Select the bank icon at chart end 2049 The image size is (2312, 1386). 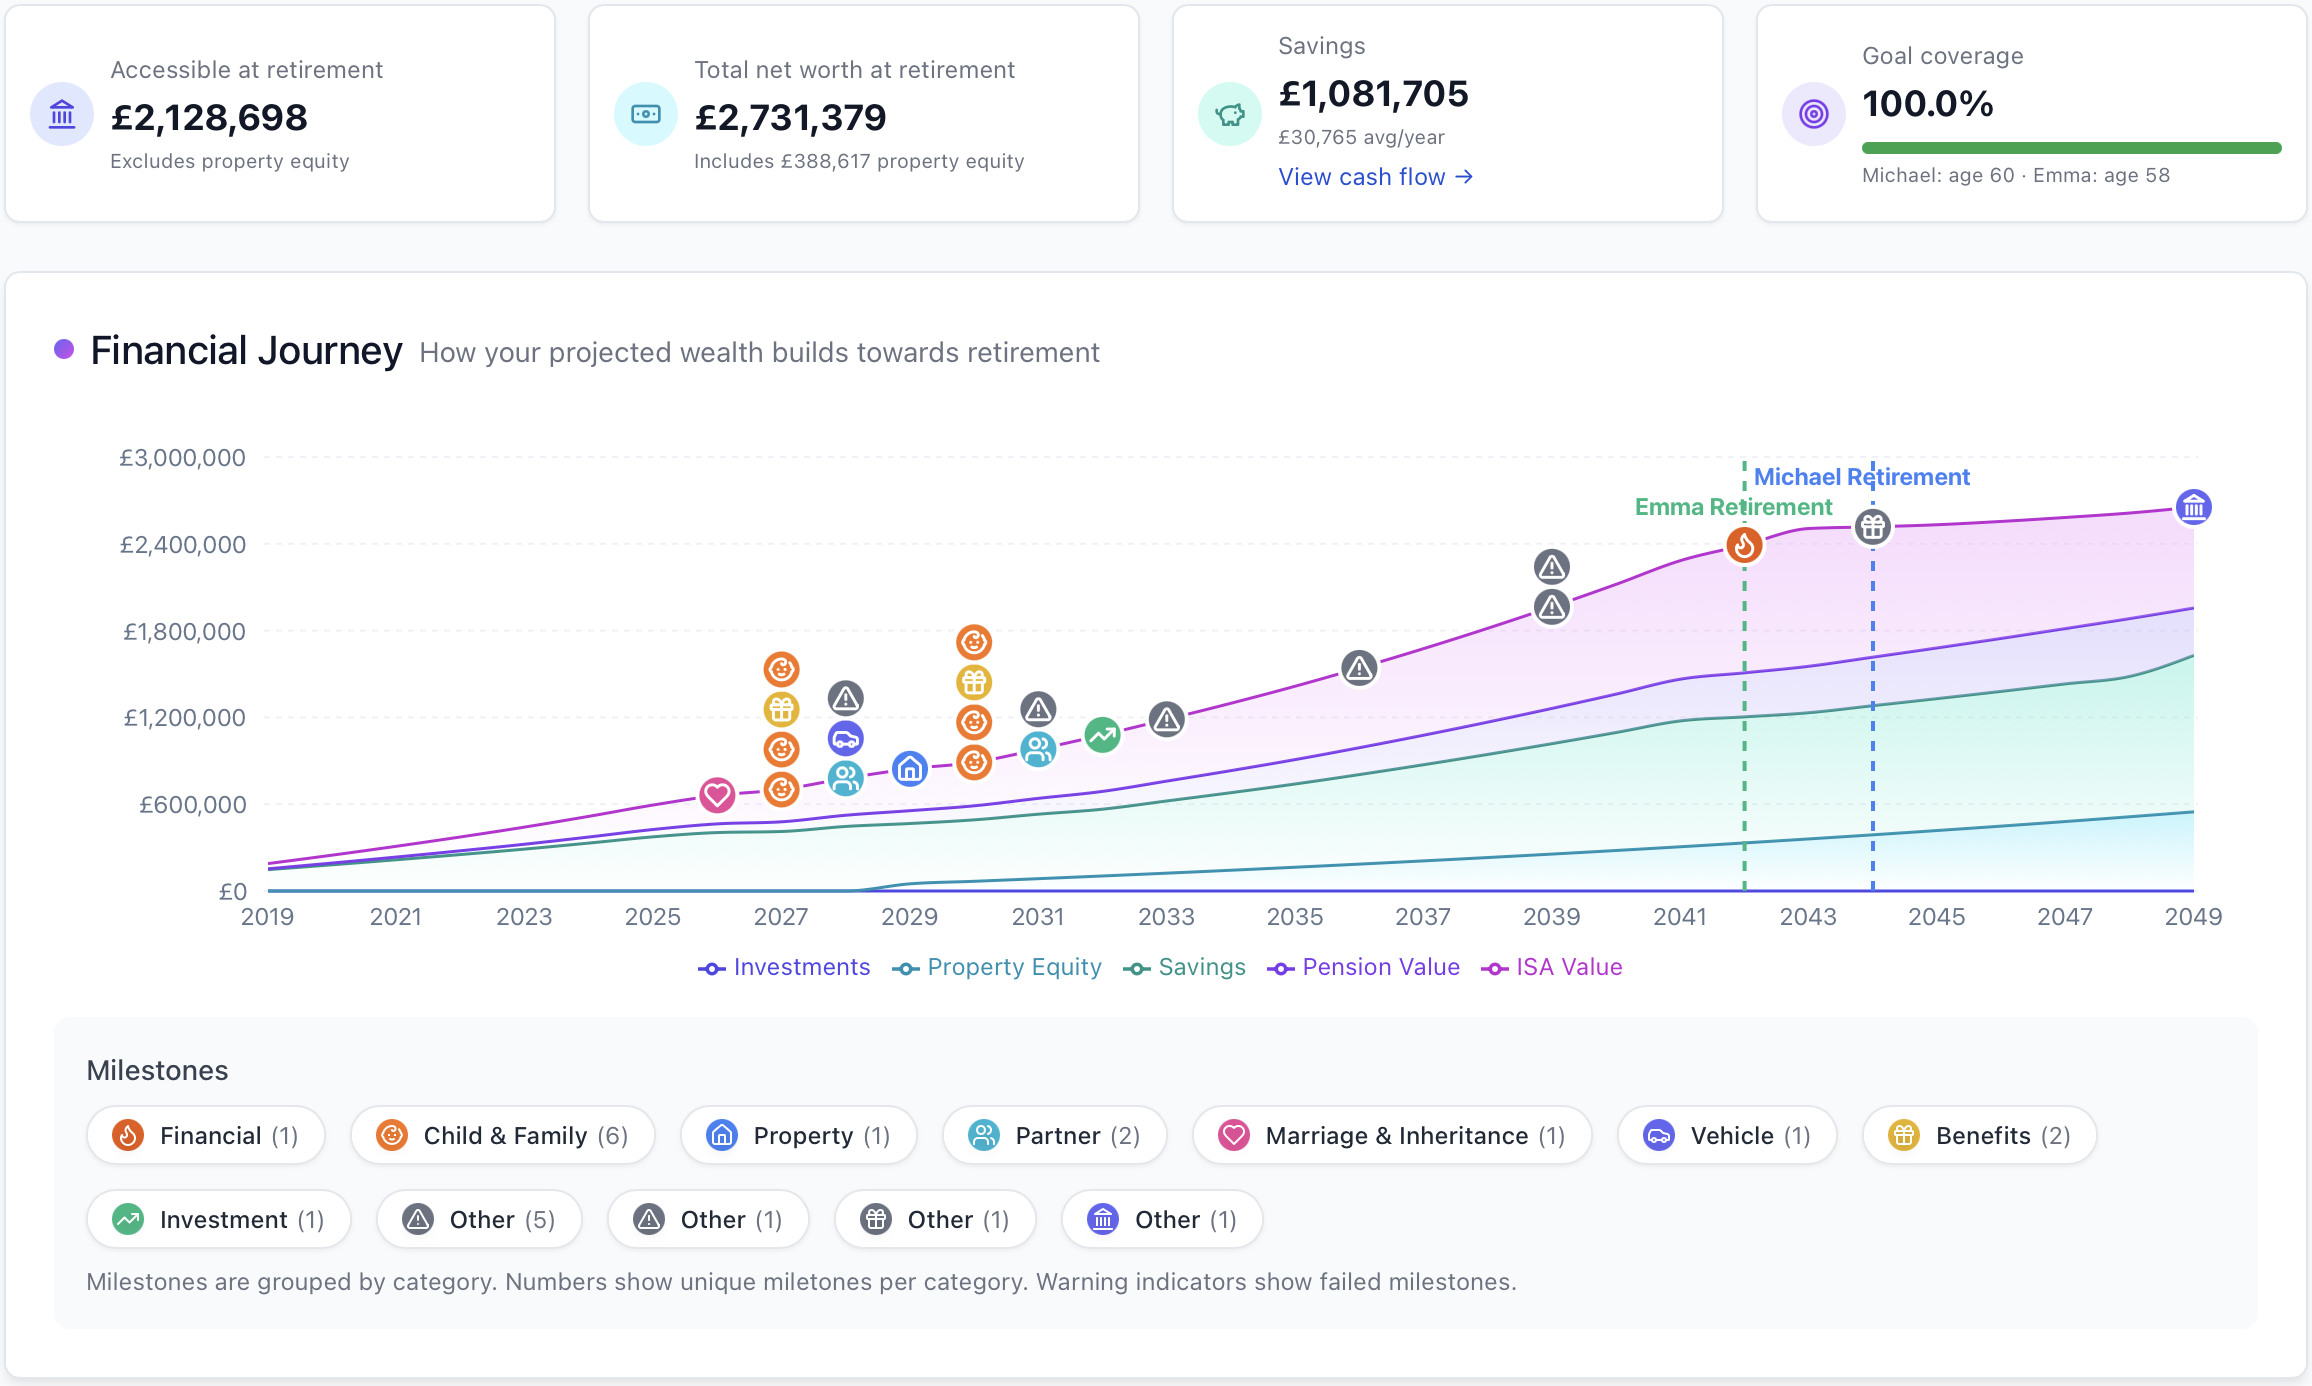[2194, 507]
